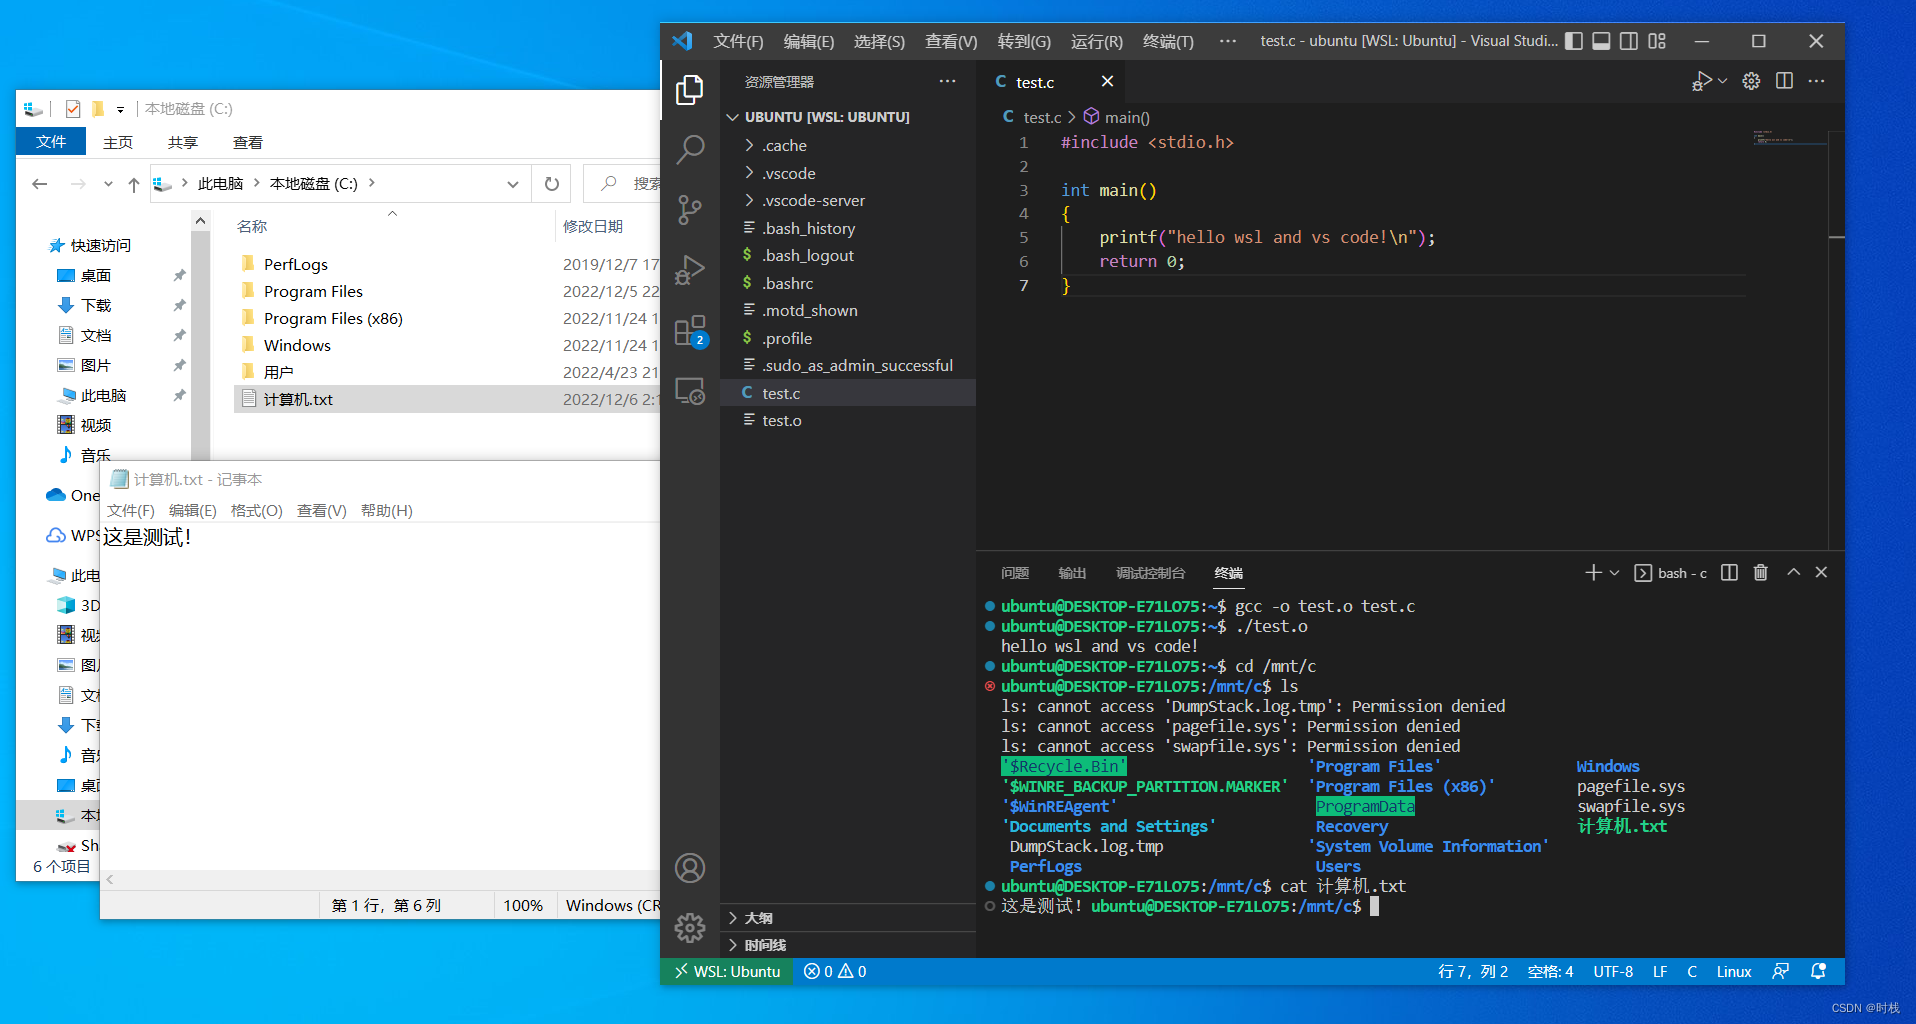This screenshot has height=1024, width=1916.
Task: Expand the .vscode-server folder
Action: point(848,200)
